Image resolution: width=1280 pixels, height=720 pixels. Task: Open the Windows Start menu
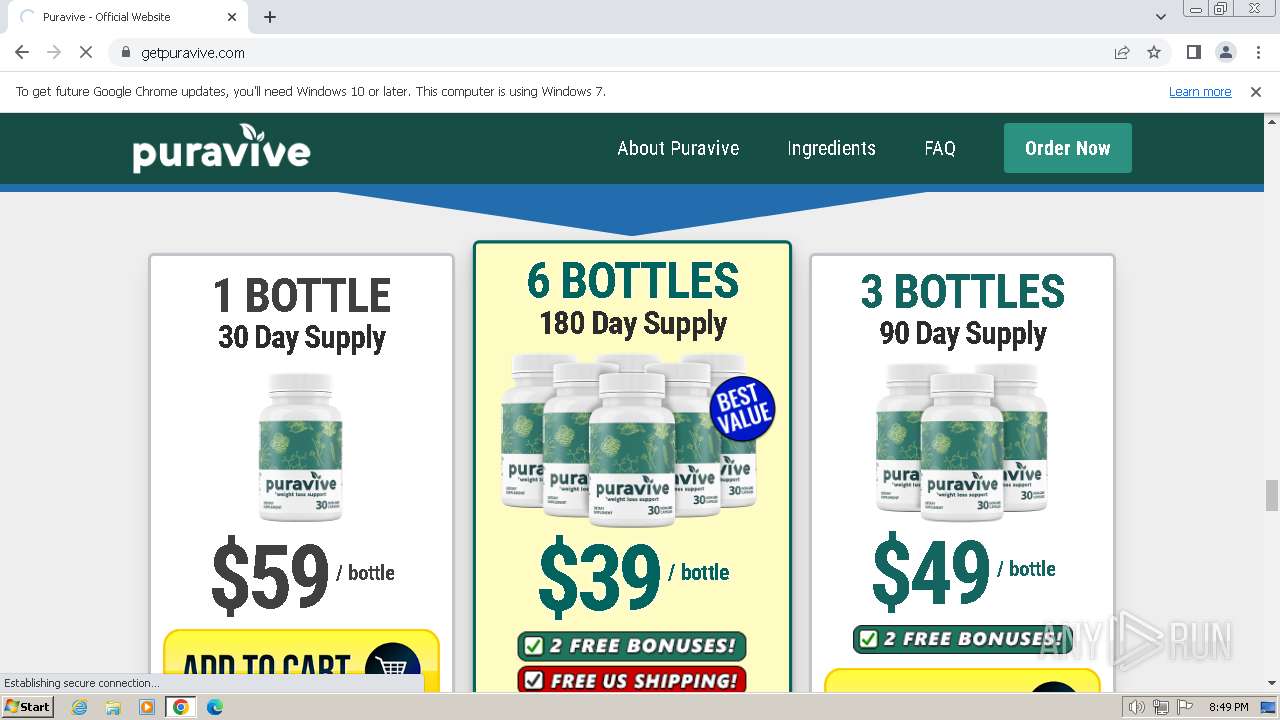(x=27, y=707)
